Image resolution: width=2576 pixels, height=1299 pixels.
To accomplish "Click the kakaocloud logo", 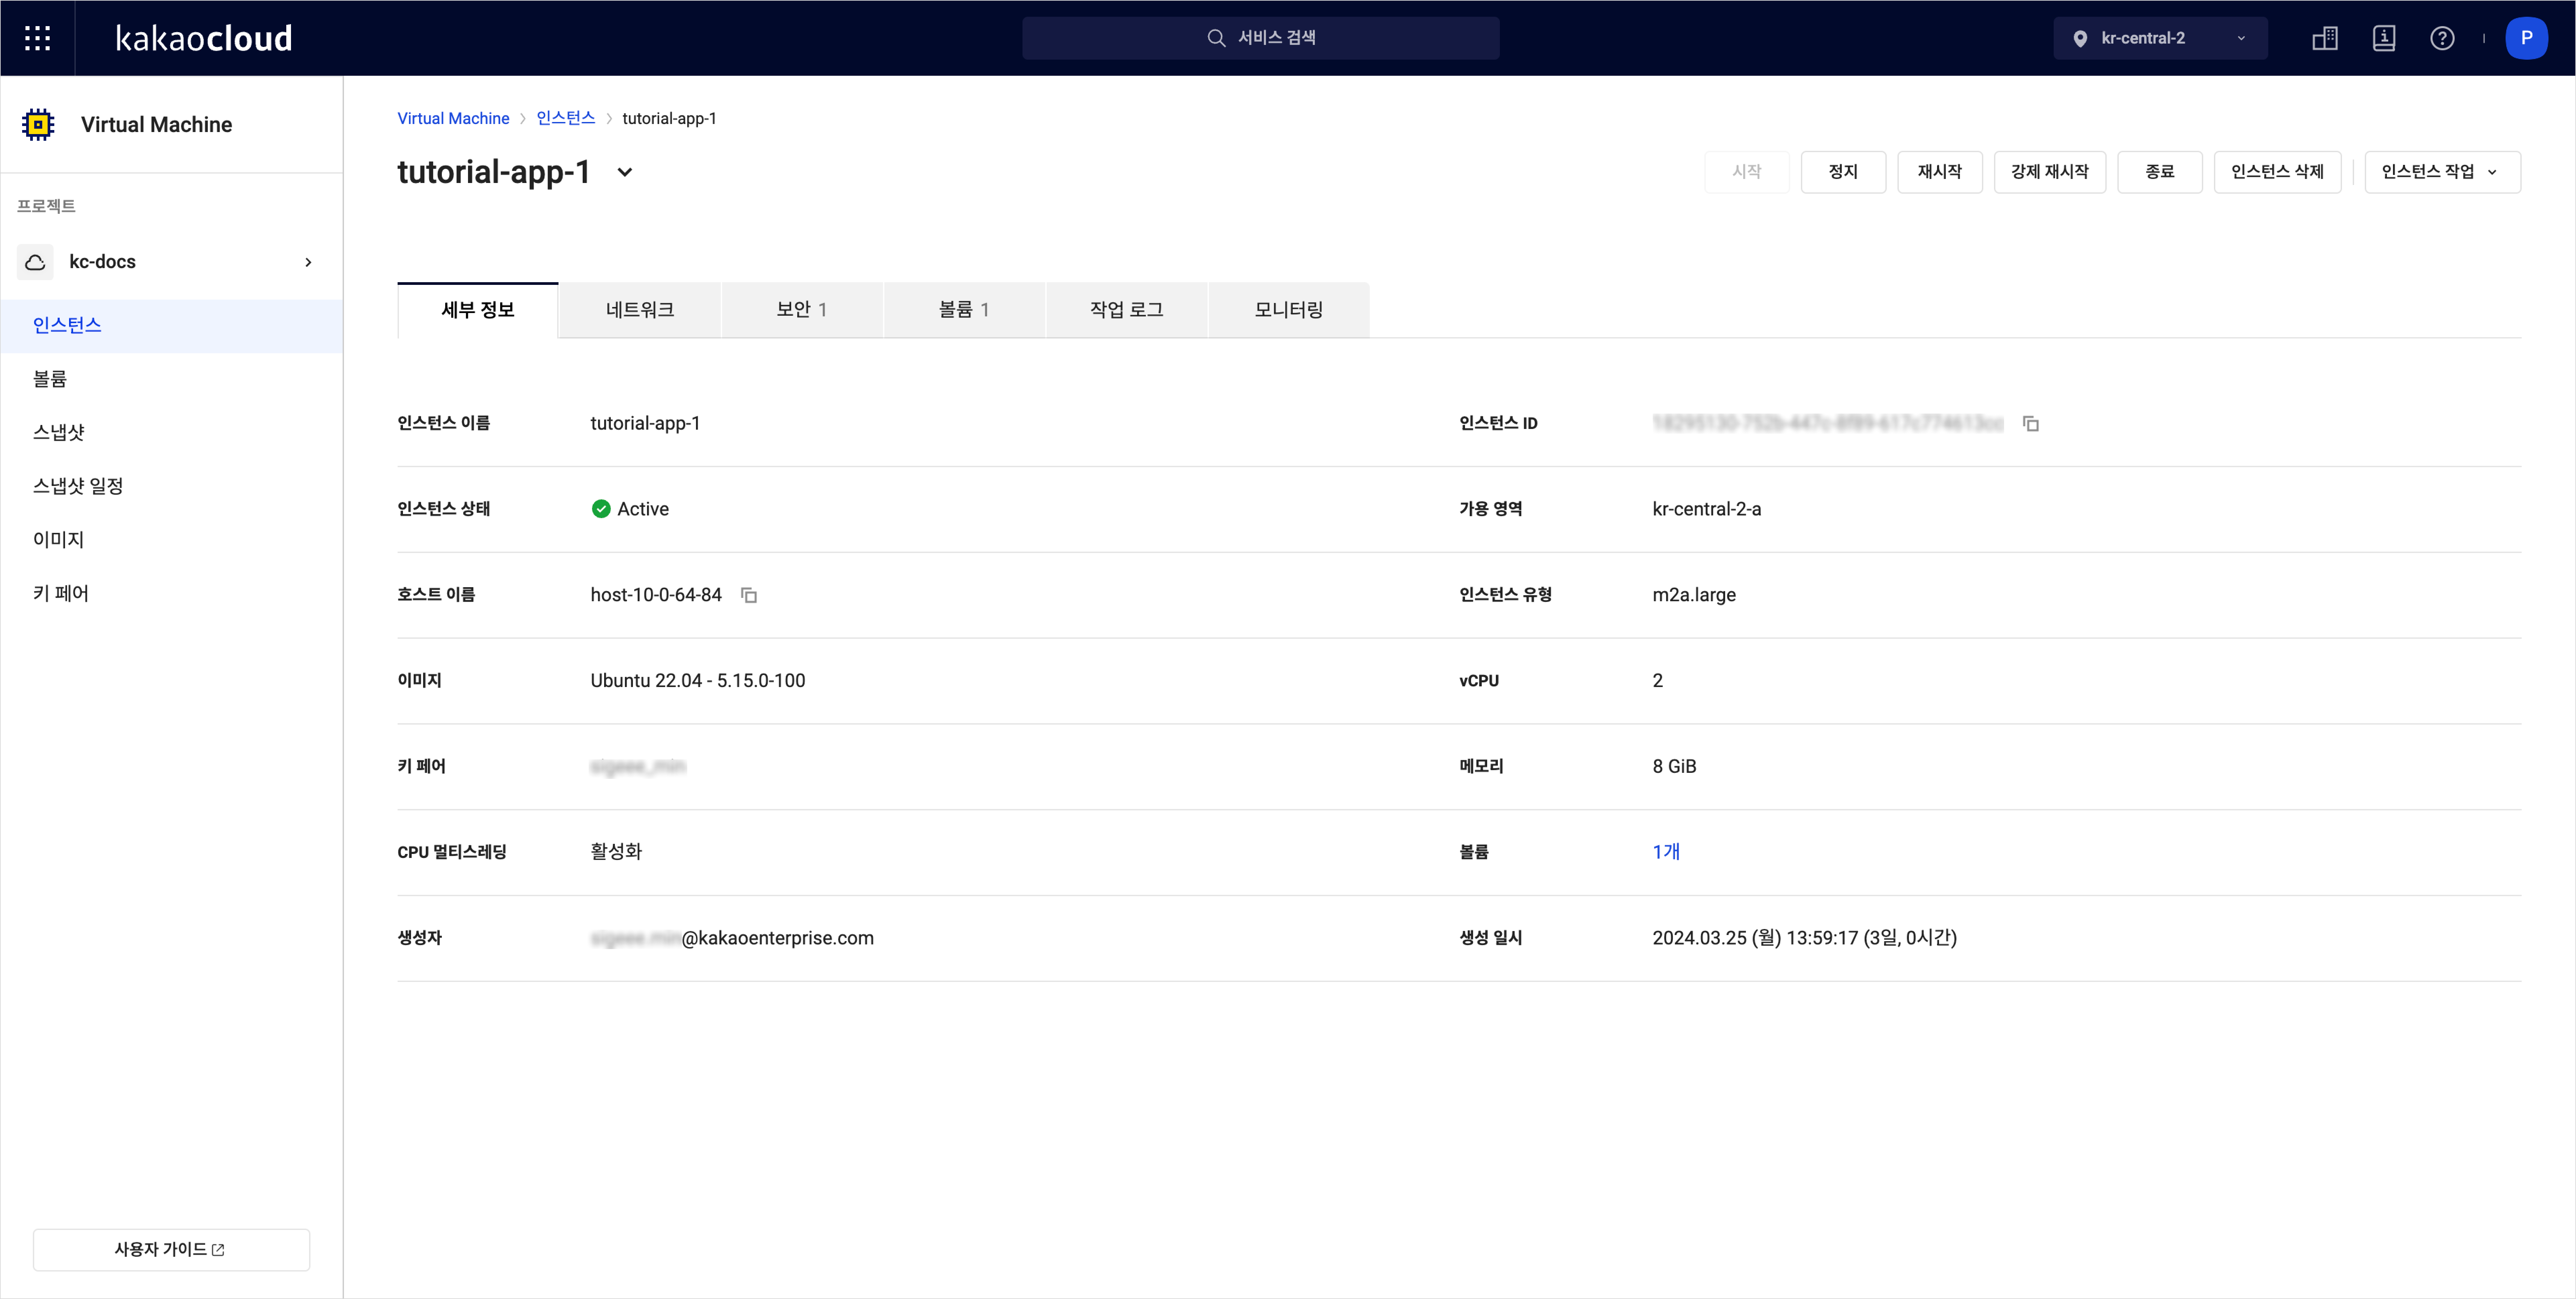I will click(204, 38).
